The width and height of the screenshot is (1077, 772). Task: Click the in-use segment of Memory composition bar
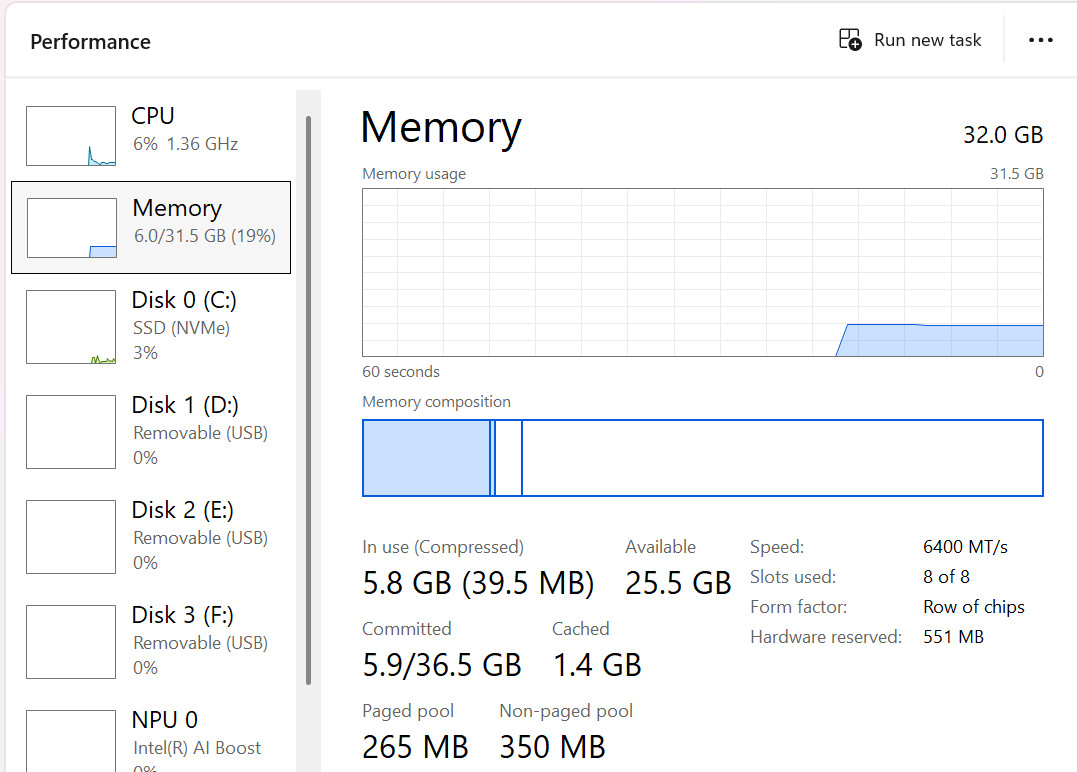pos(426,458)
